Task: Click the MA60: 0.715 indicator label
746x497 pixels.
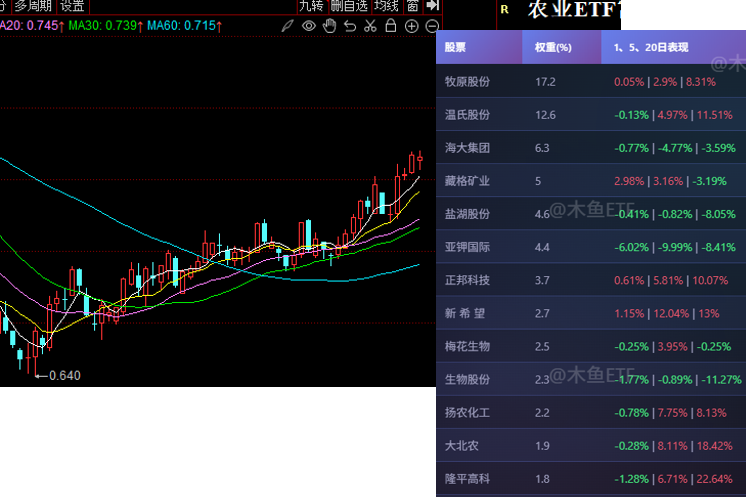Action: pos(184,26)
